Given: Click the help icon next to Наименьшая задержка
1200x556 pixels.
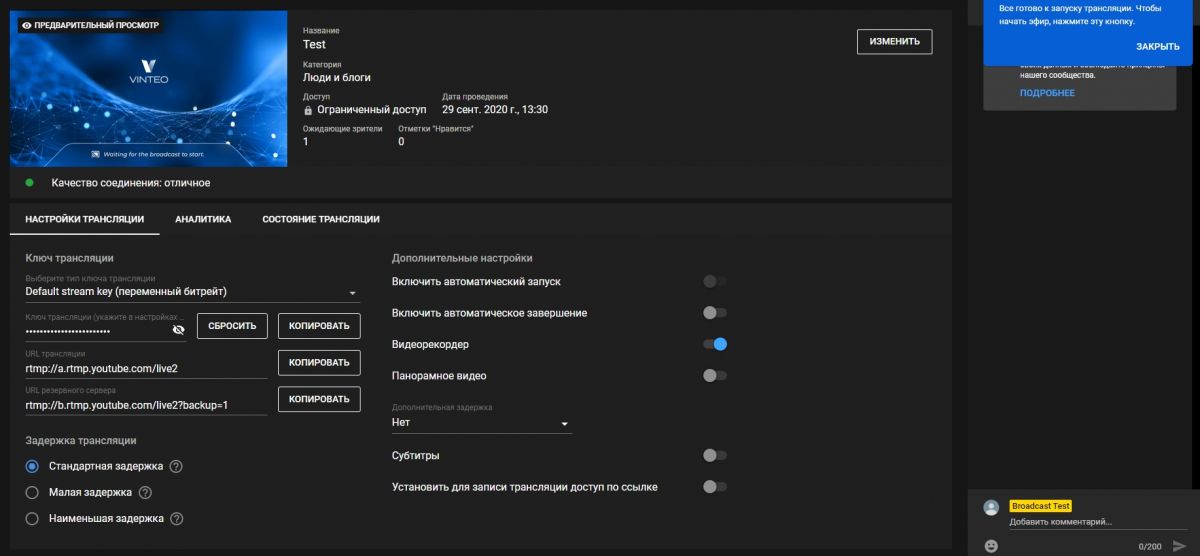Looking at the screenshot, I should (x=177, y=518).
